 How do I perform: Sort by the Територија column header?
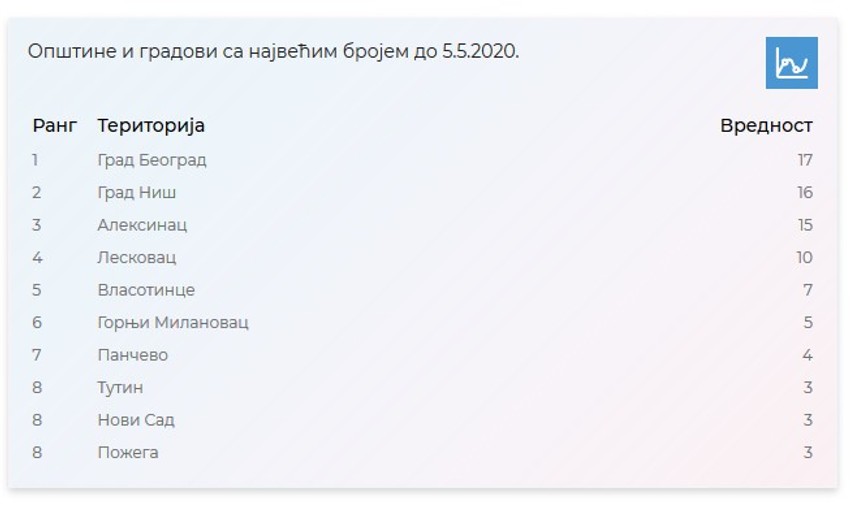pyautogui.click(x=151, y=126)
